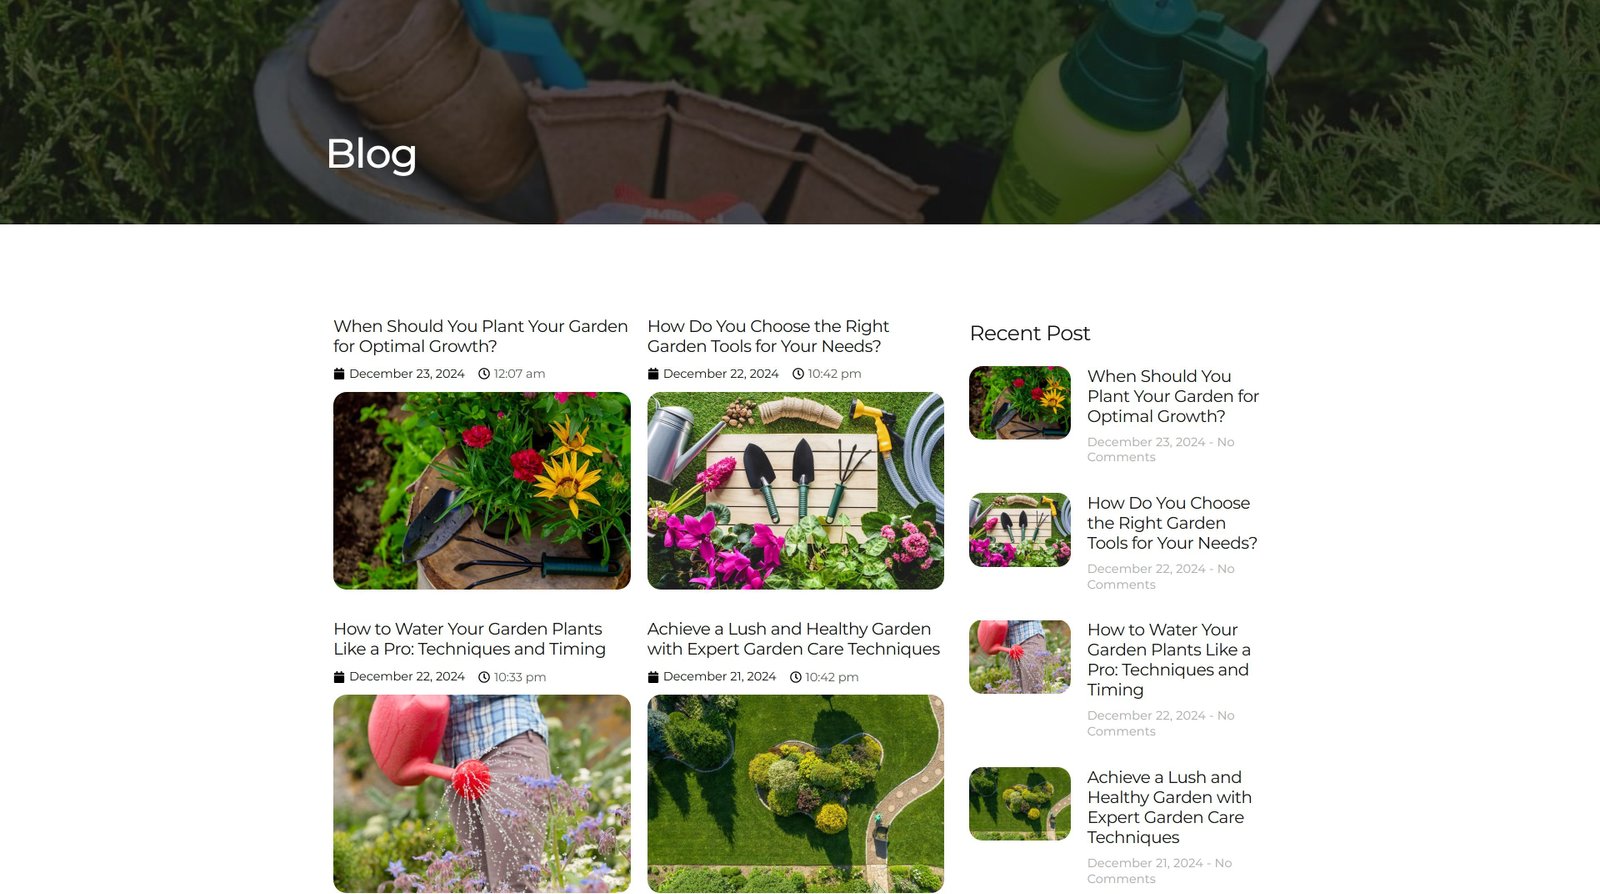Click the flowers and trowel featured image

pyautogui.click(x=482, y=491)
